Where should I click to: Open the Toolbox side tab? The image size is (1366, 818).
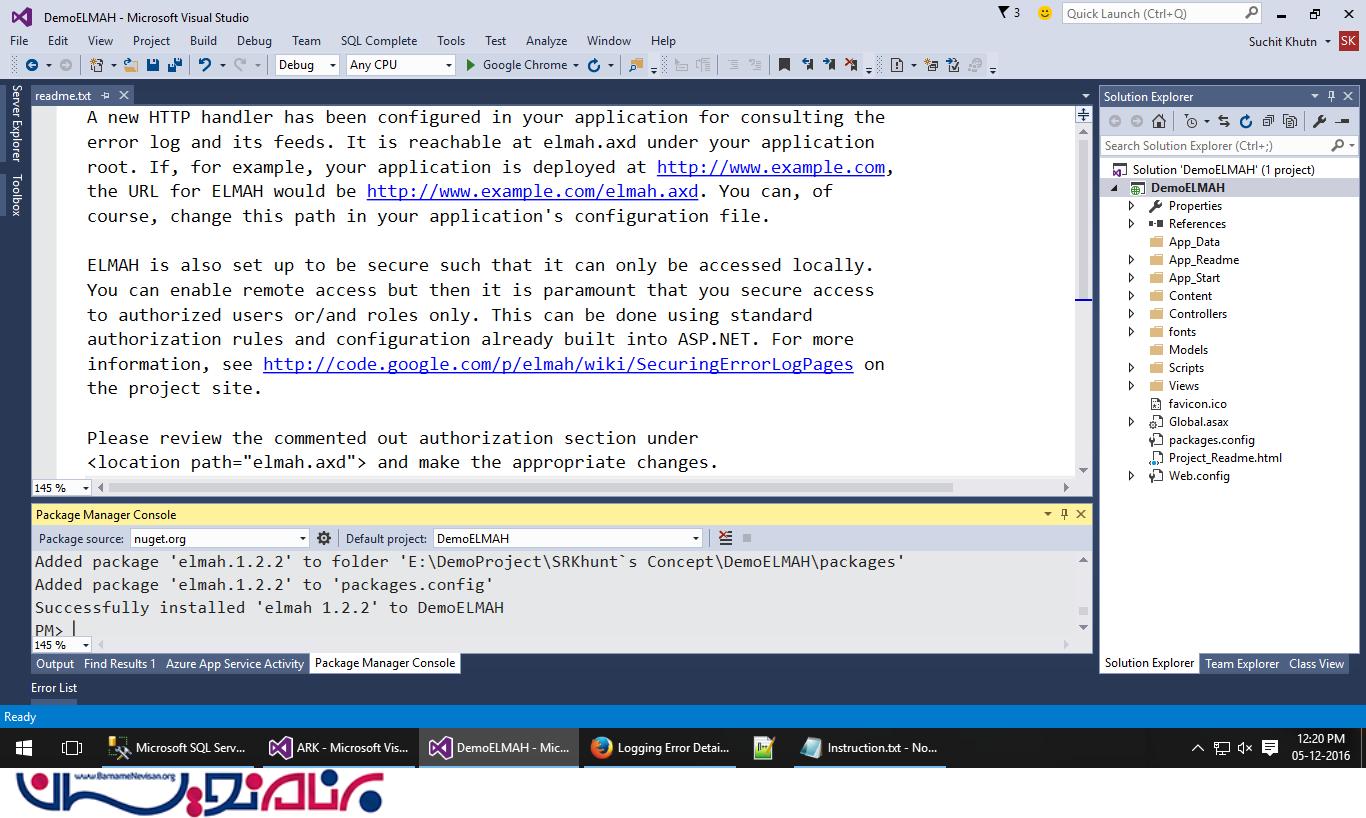pyautogui.click(x=17, y=195)
